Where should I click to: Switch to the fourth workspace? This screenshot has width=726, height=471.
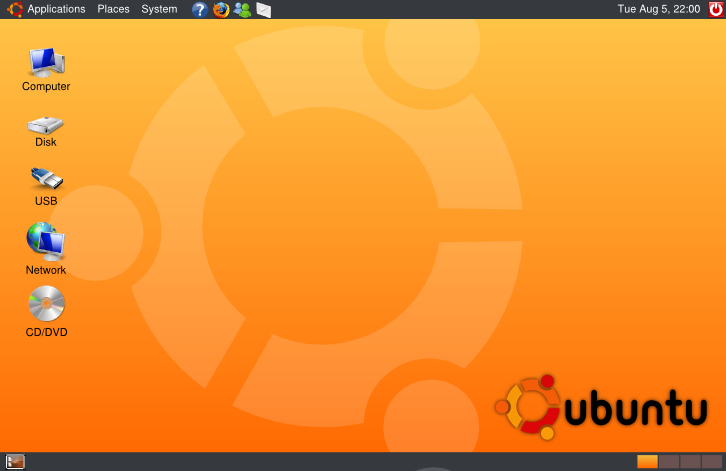point(712,462)
